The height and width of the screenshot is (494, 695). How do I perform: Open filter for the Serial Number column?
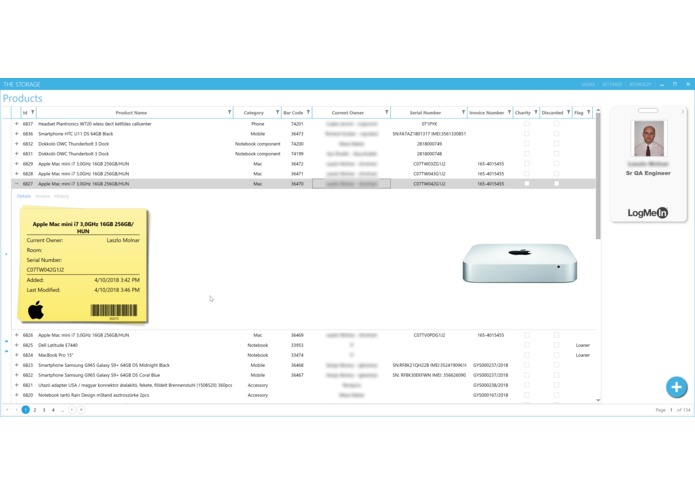(x=464, y=113)
